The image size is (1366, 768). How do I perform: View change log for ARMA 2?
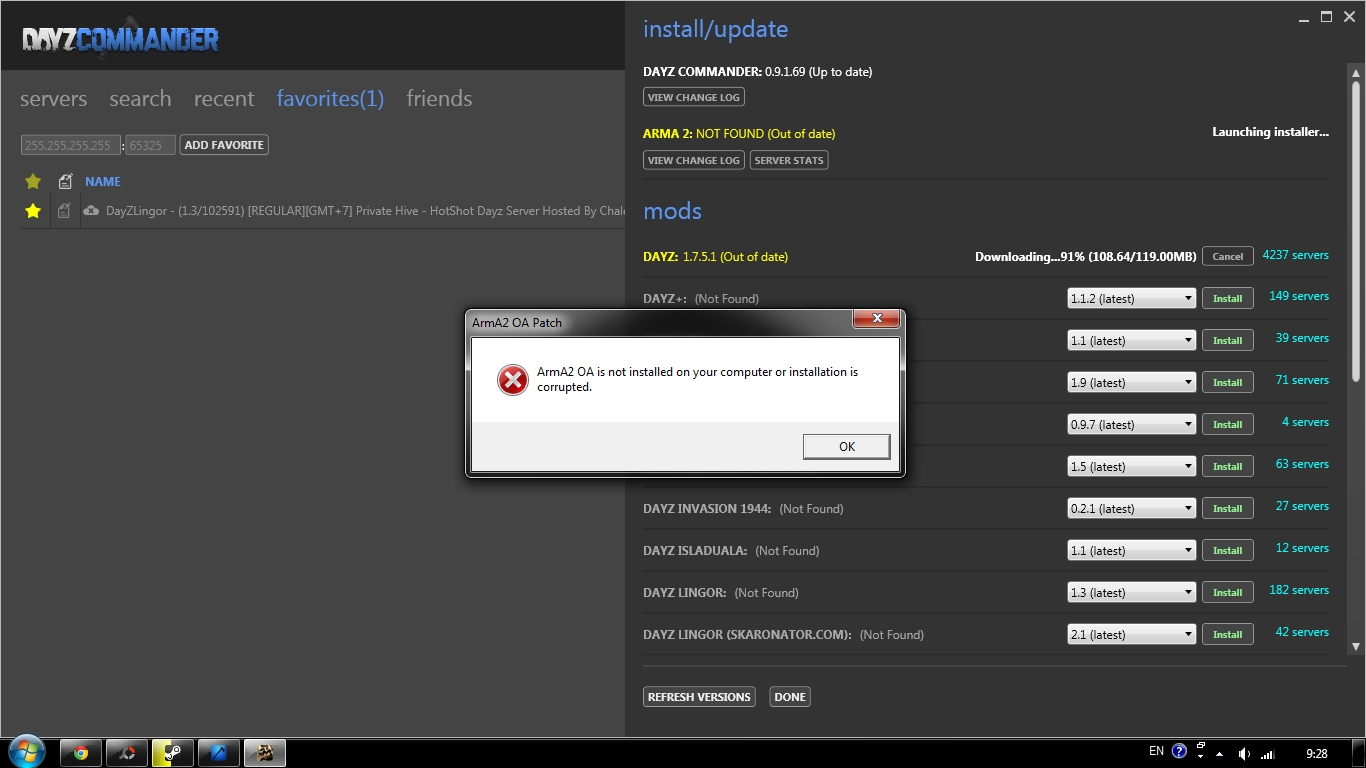(694, 160)
